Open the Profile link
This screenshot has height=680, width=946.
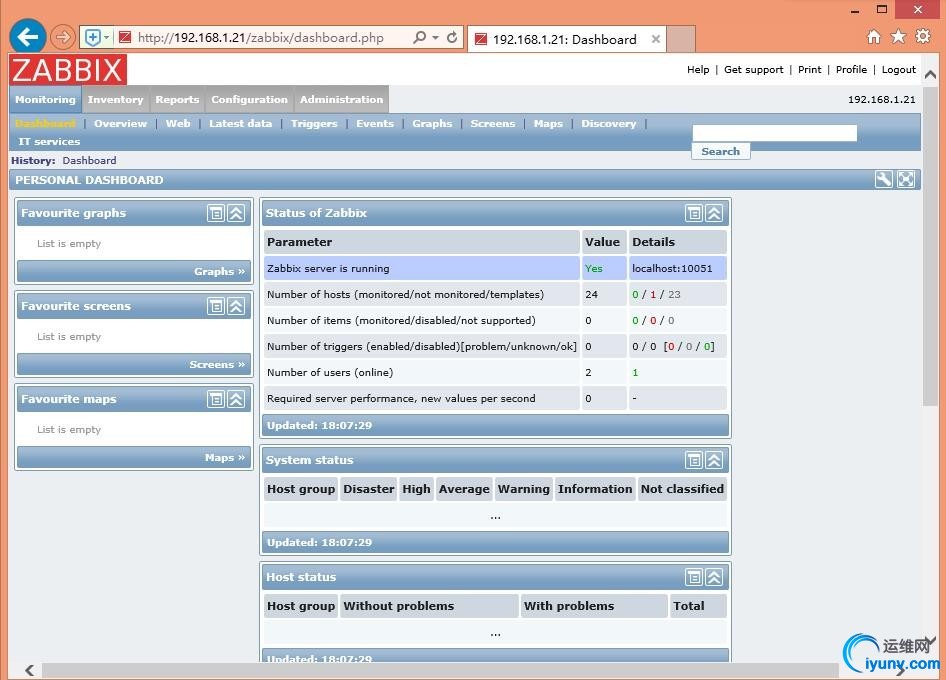tap(851, 70)
